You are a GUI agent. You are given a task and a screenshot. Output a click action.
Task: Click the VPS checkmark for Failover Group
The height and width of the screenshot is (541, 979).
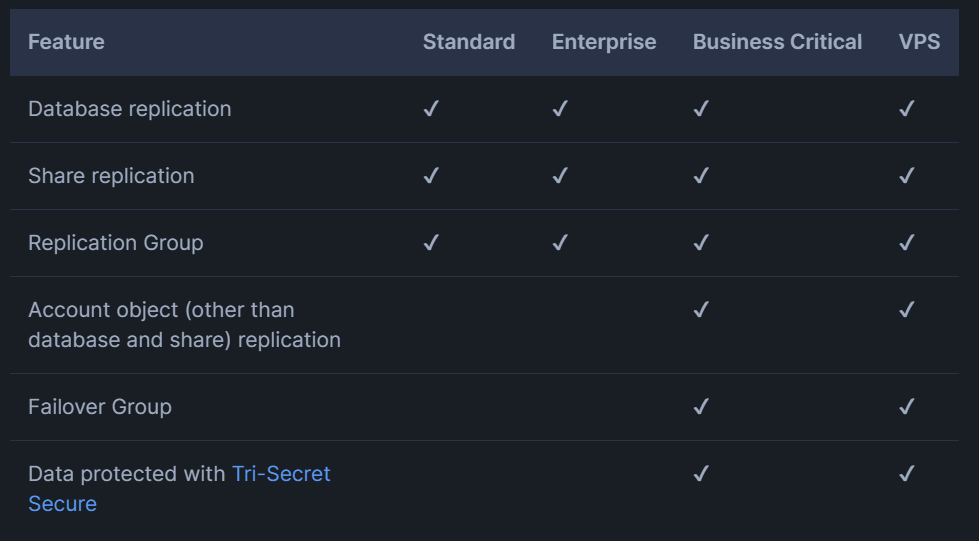coord(907,407)
